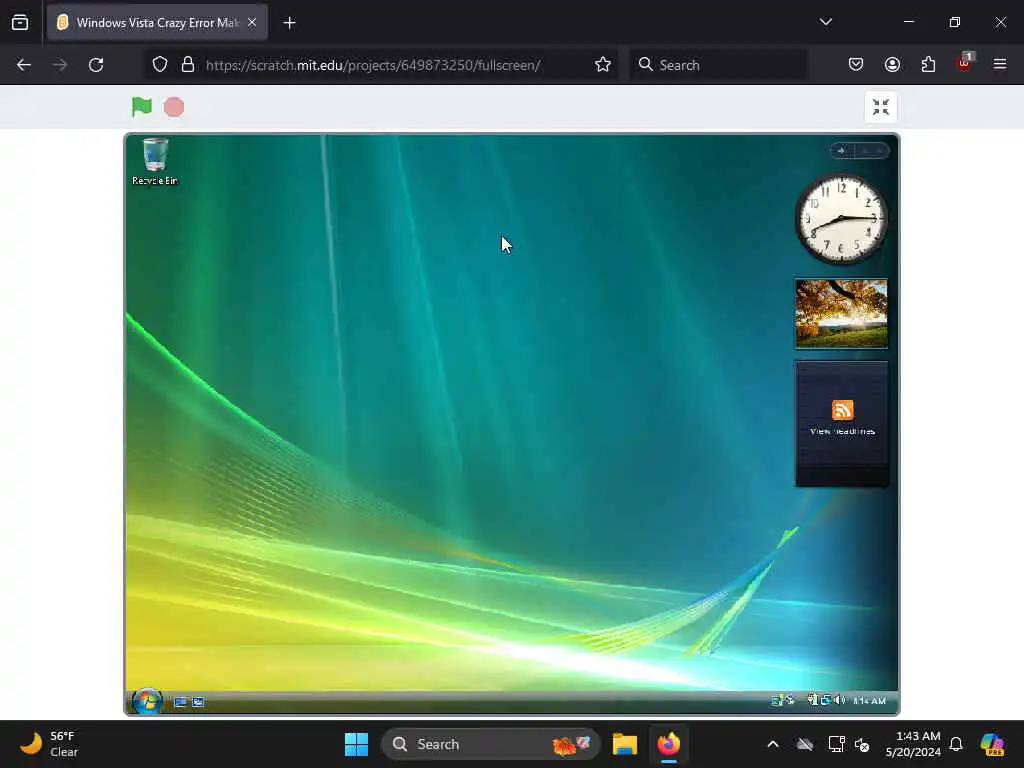Open File Explorer from the taskbar

click(625, 744)
